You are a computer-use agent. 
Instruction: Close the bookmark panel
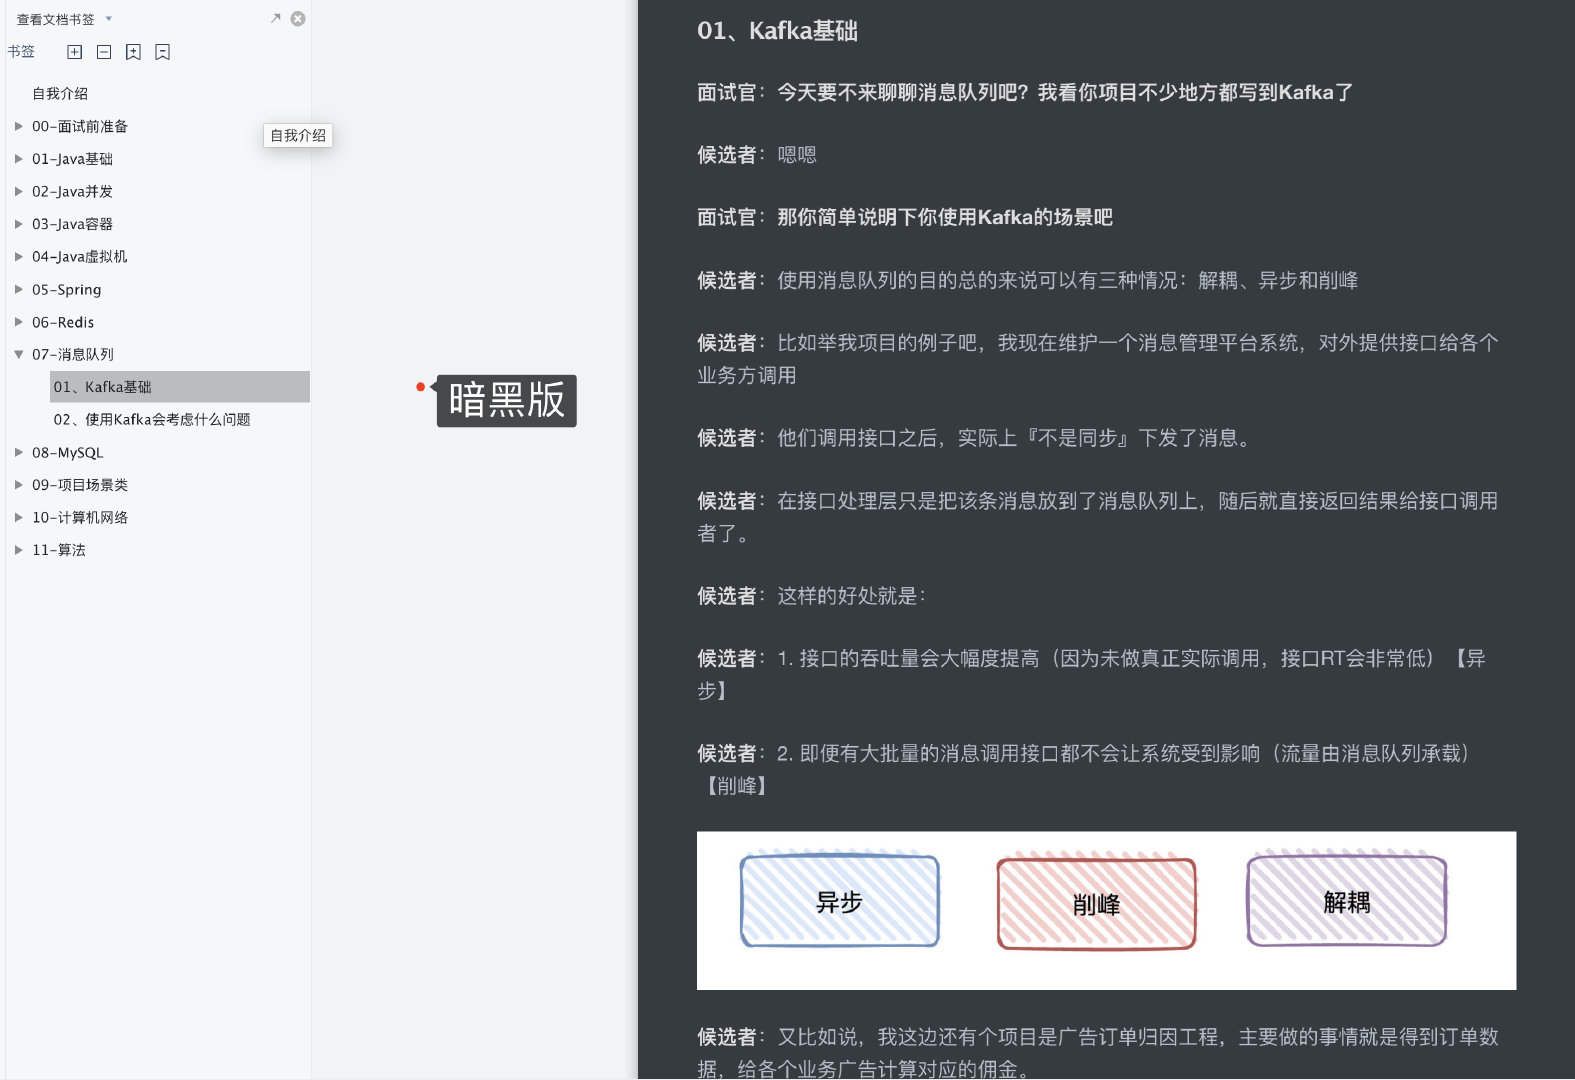[x=298, y=18]
